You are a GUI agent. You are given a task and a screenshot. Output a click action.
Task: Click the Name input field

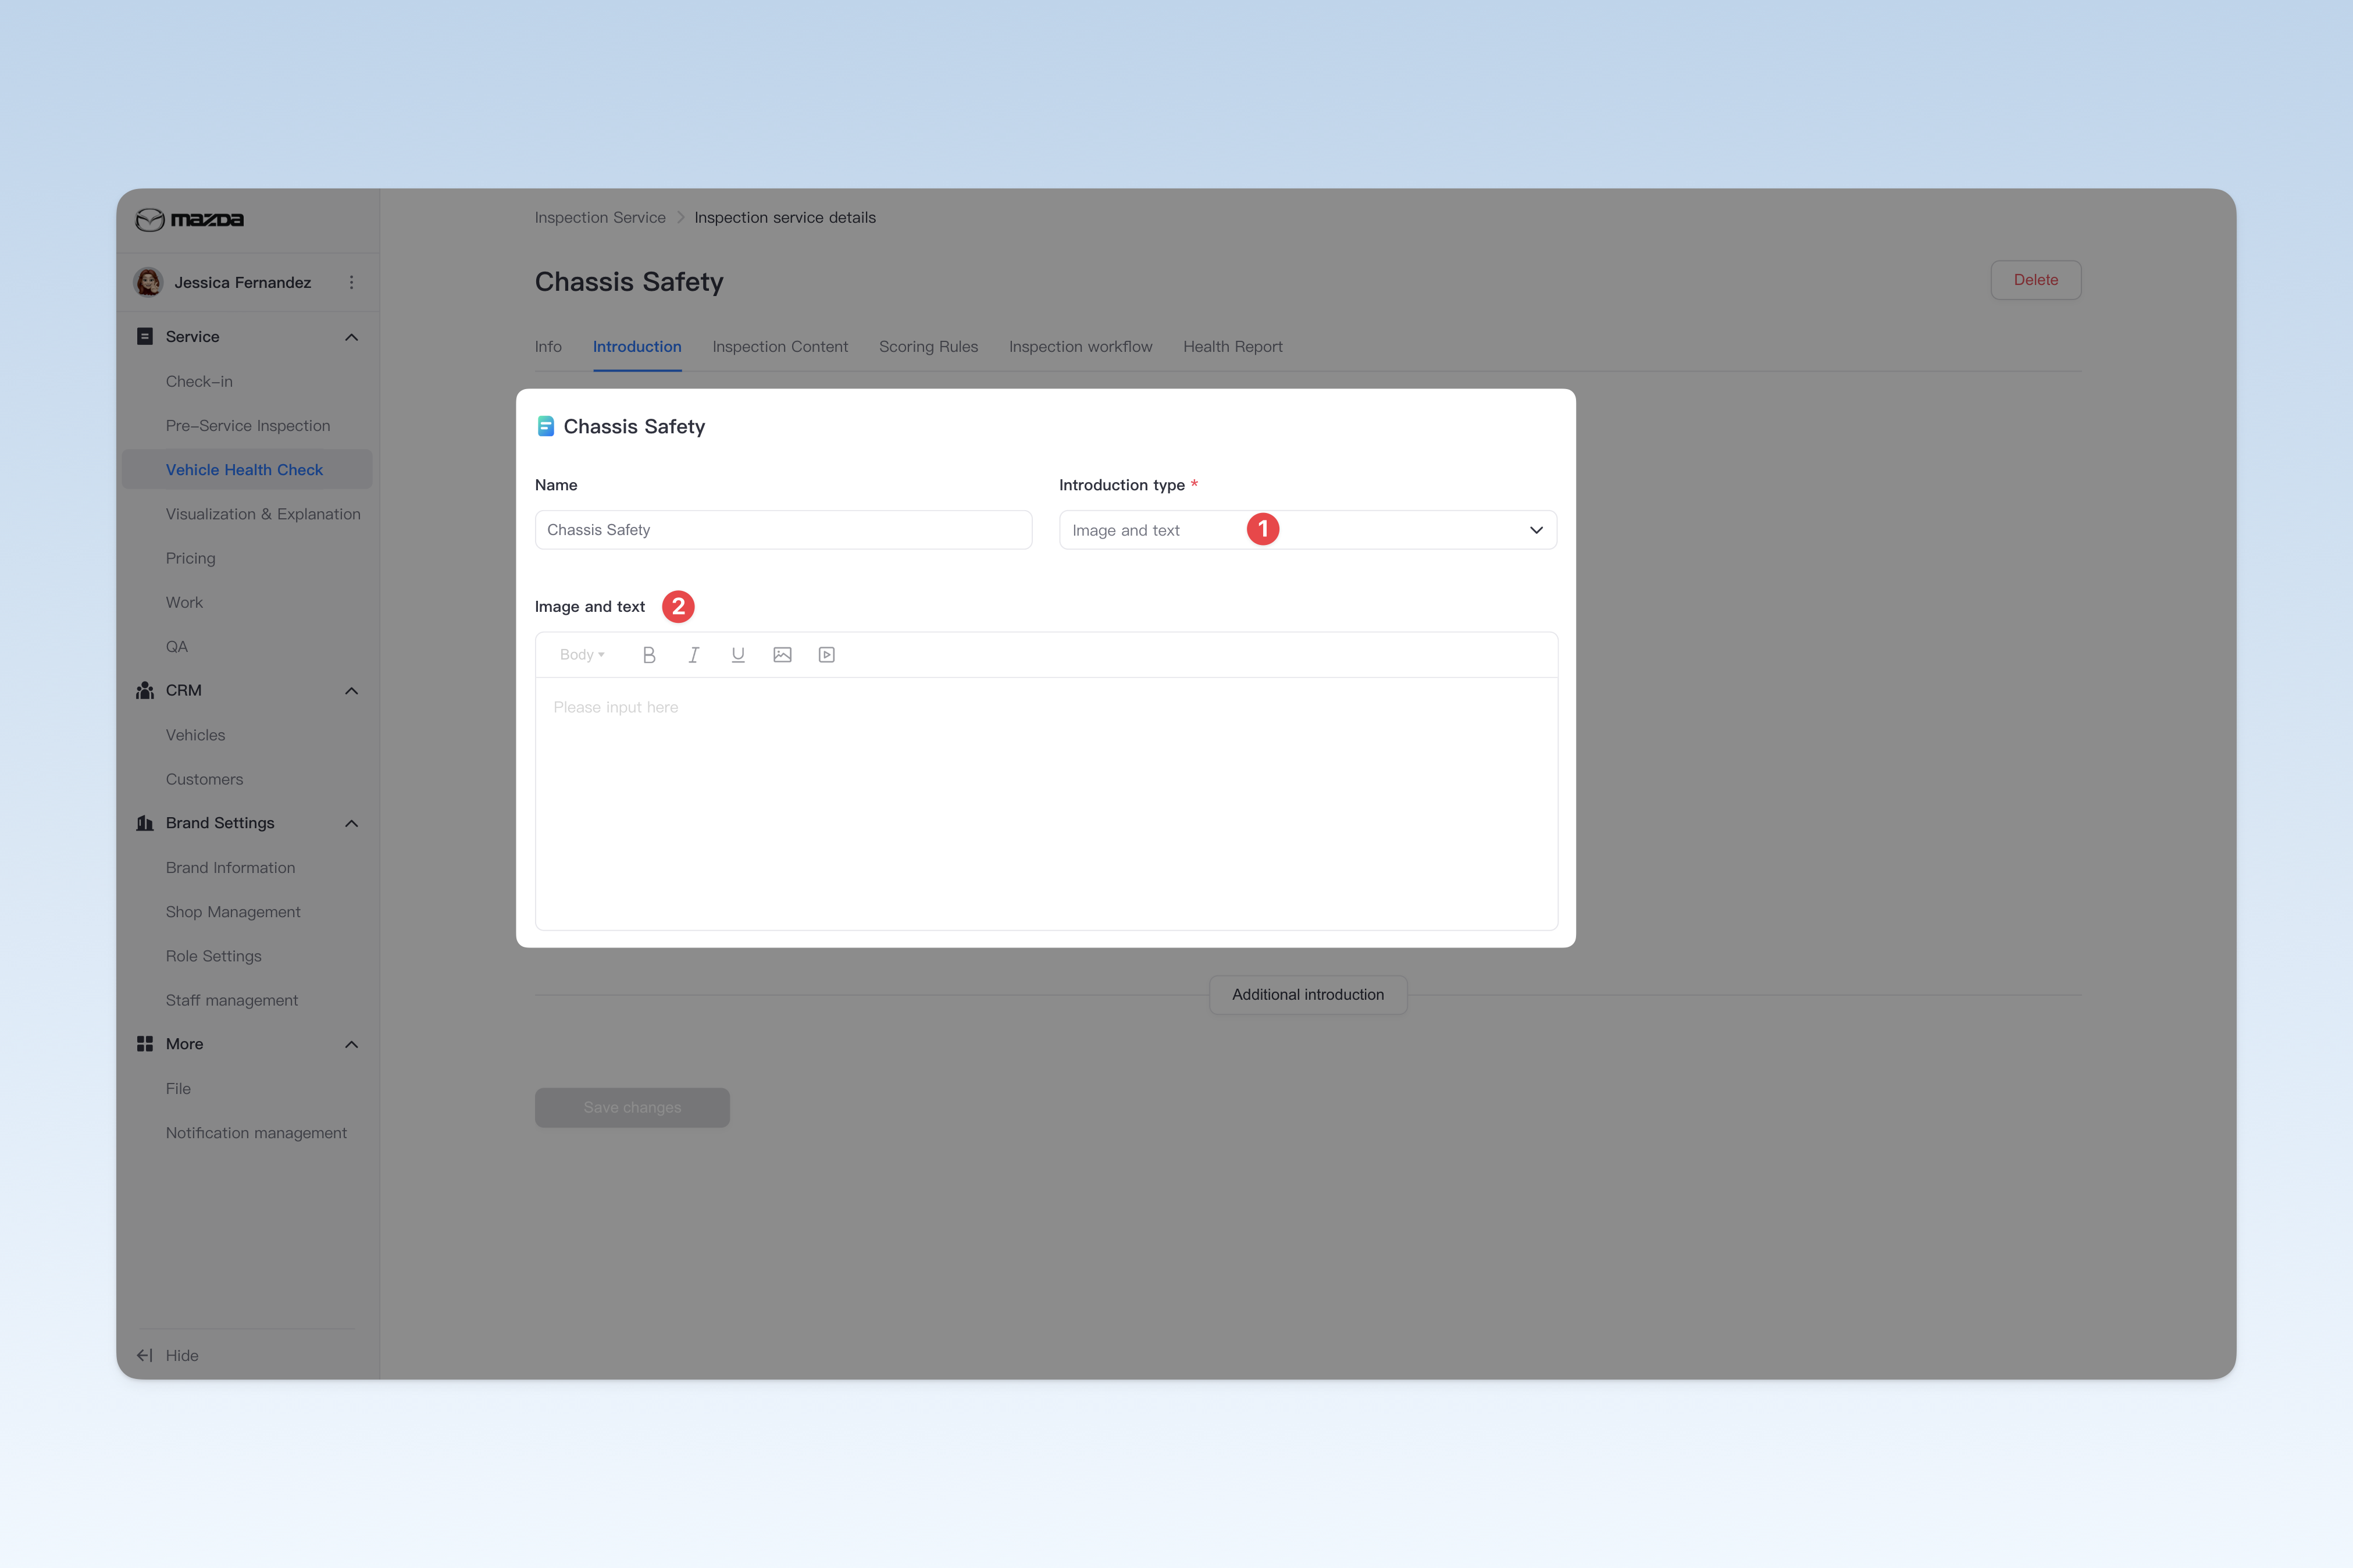(783, 530)
